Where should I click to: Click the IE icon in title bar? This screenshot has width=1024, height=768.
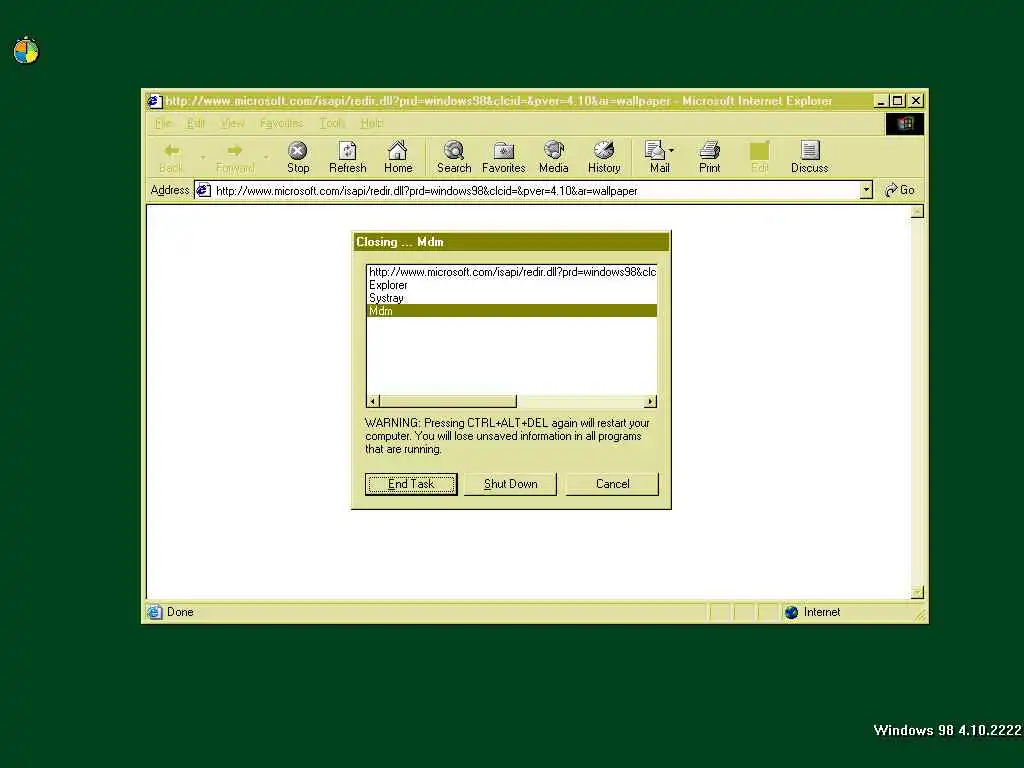click(x=154, y=101)
